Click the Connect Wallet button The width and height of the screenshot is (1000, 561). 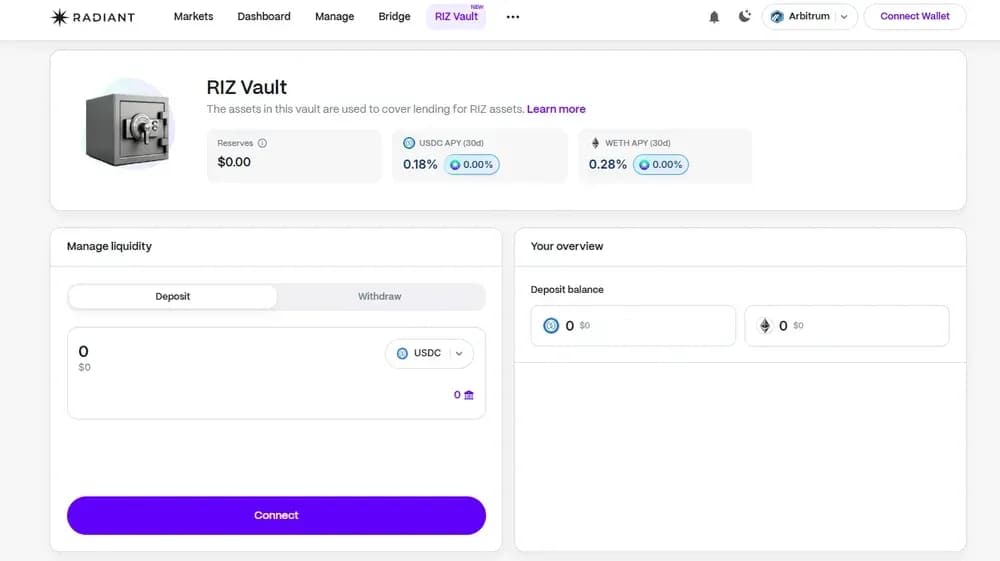(914, 17)
